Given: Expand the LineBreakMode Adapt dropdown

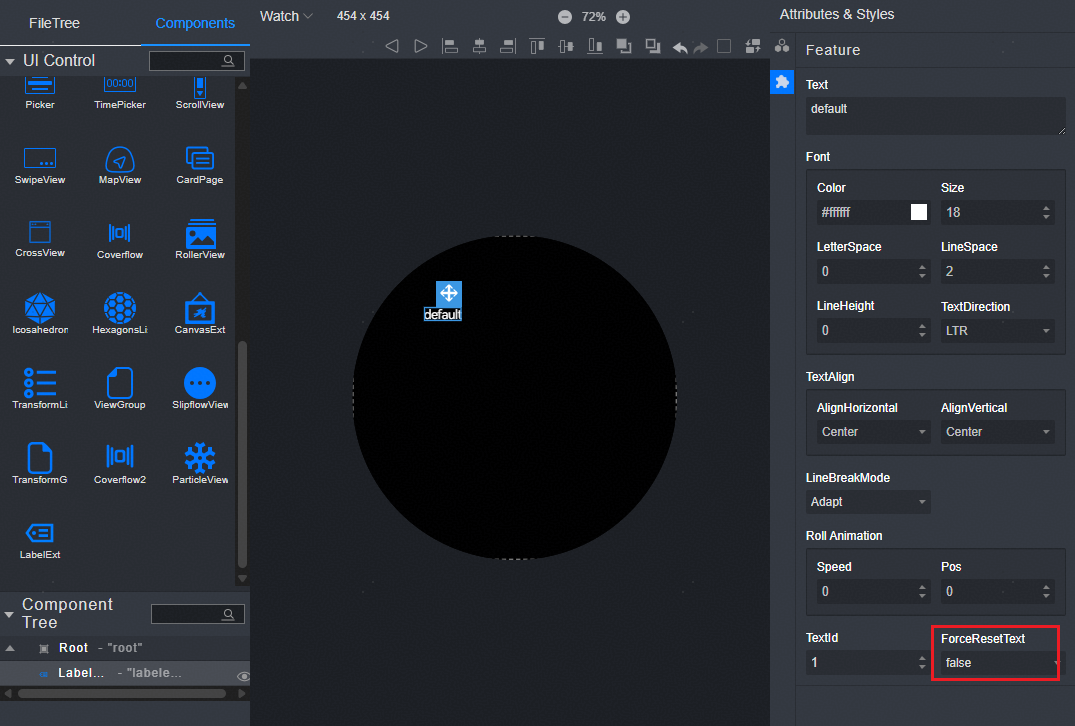Looking at the screenshot, I should [x=868, y=502].
